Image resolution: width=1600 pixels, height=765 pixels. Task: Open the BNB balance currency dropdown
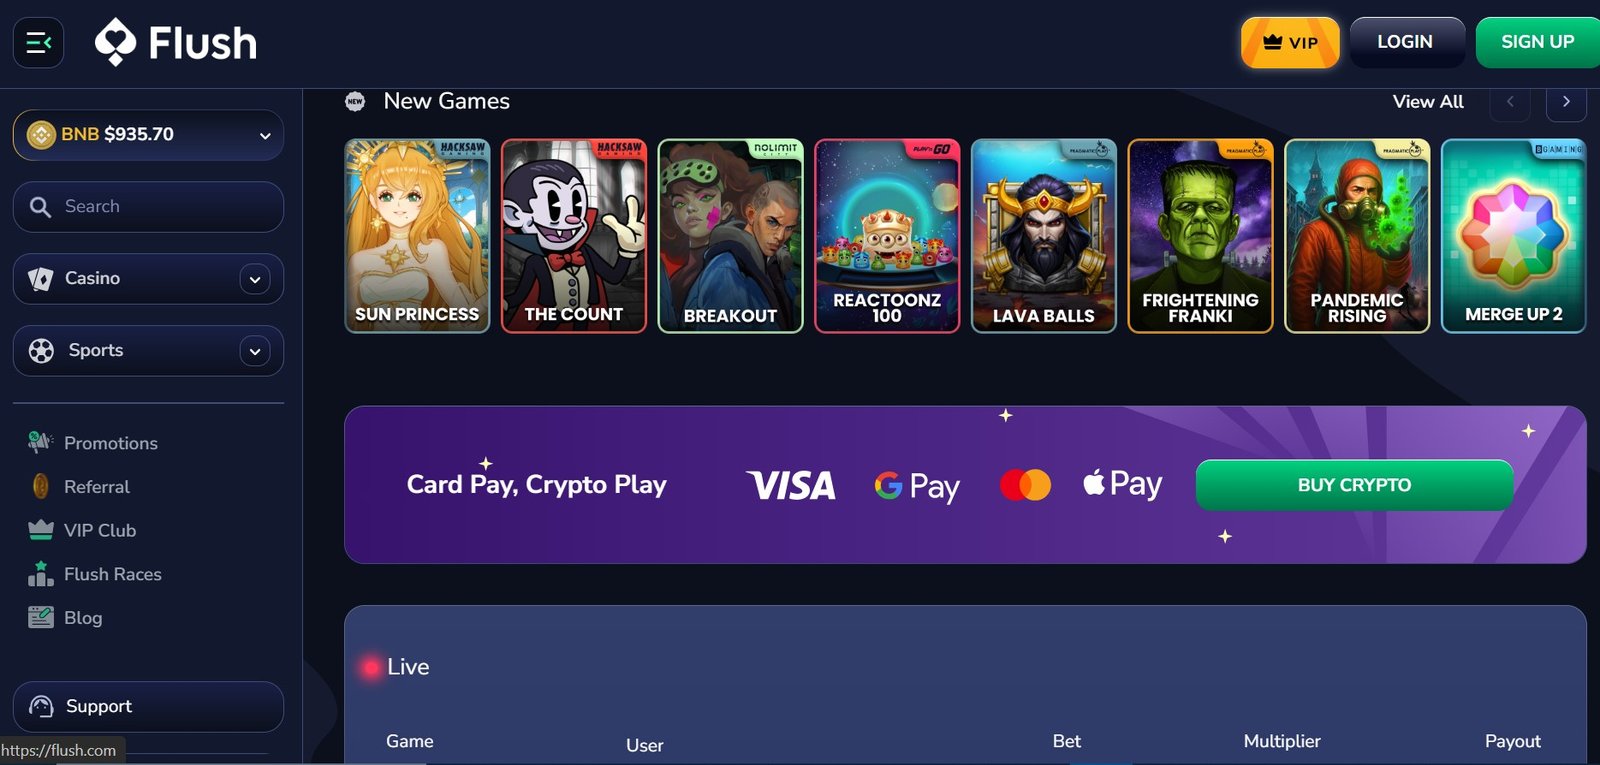pyautogui.click(x=148, y=135)
